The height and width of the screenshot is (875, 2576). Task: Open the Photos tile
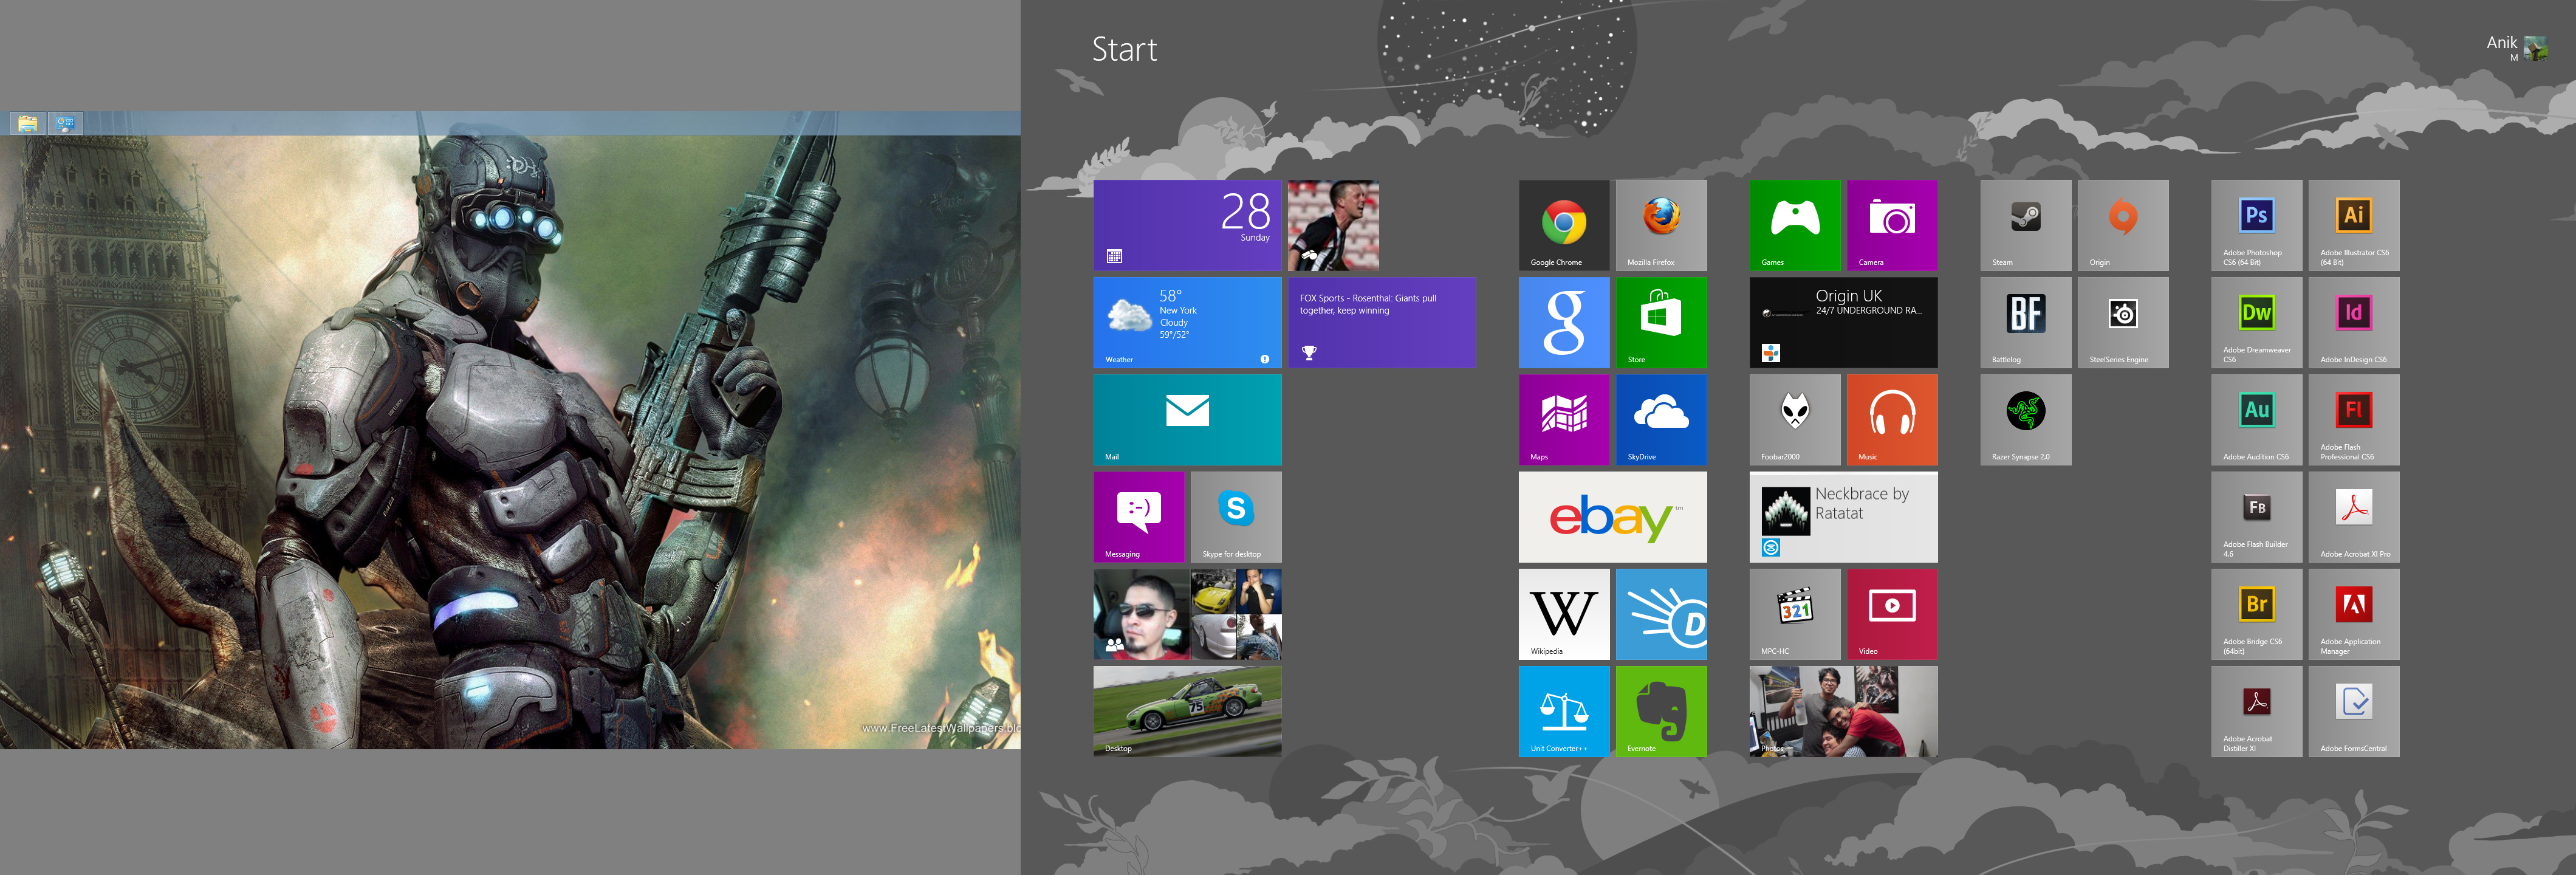[x=1842, y=711]
